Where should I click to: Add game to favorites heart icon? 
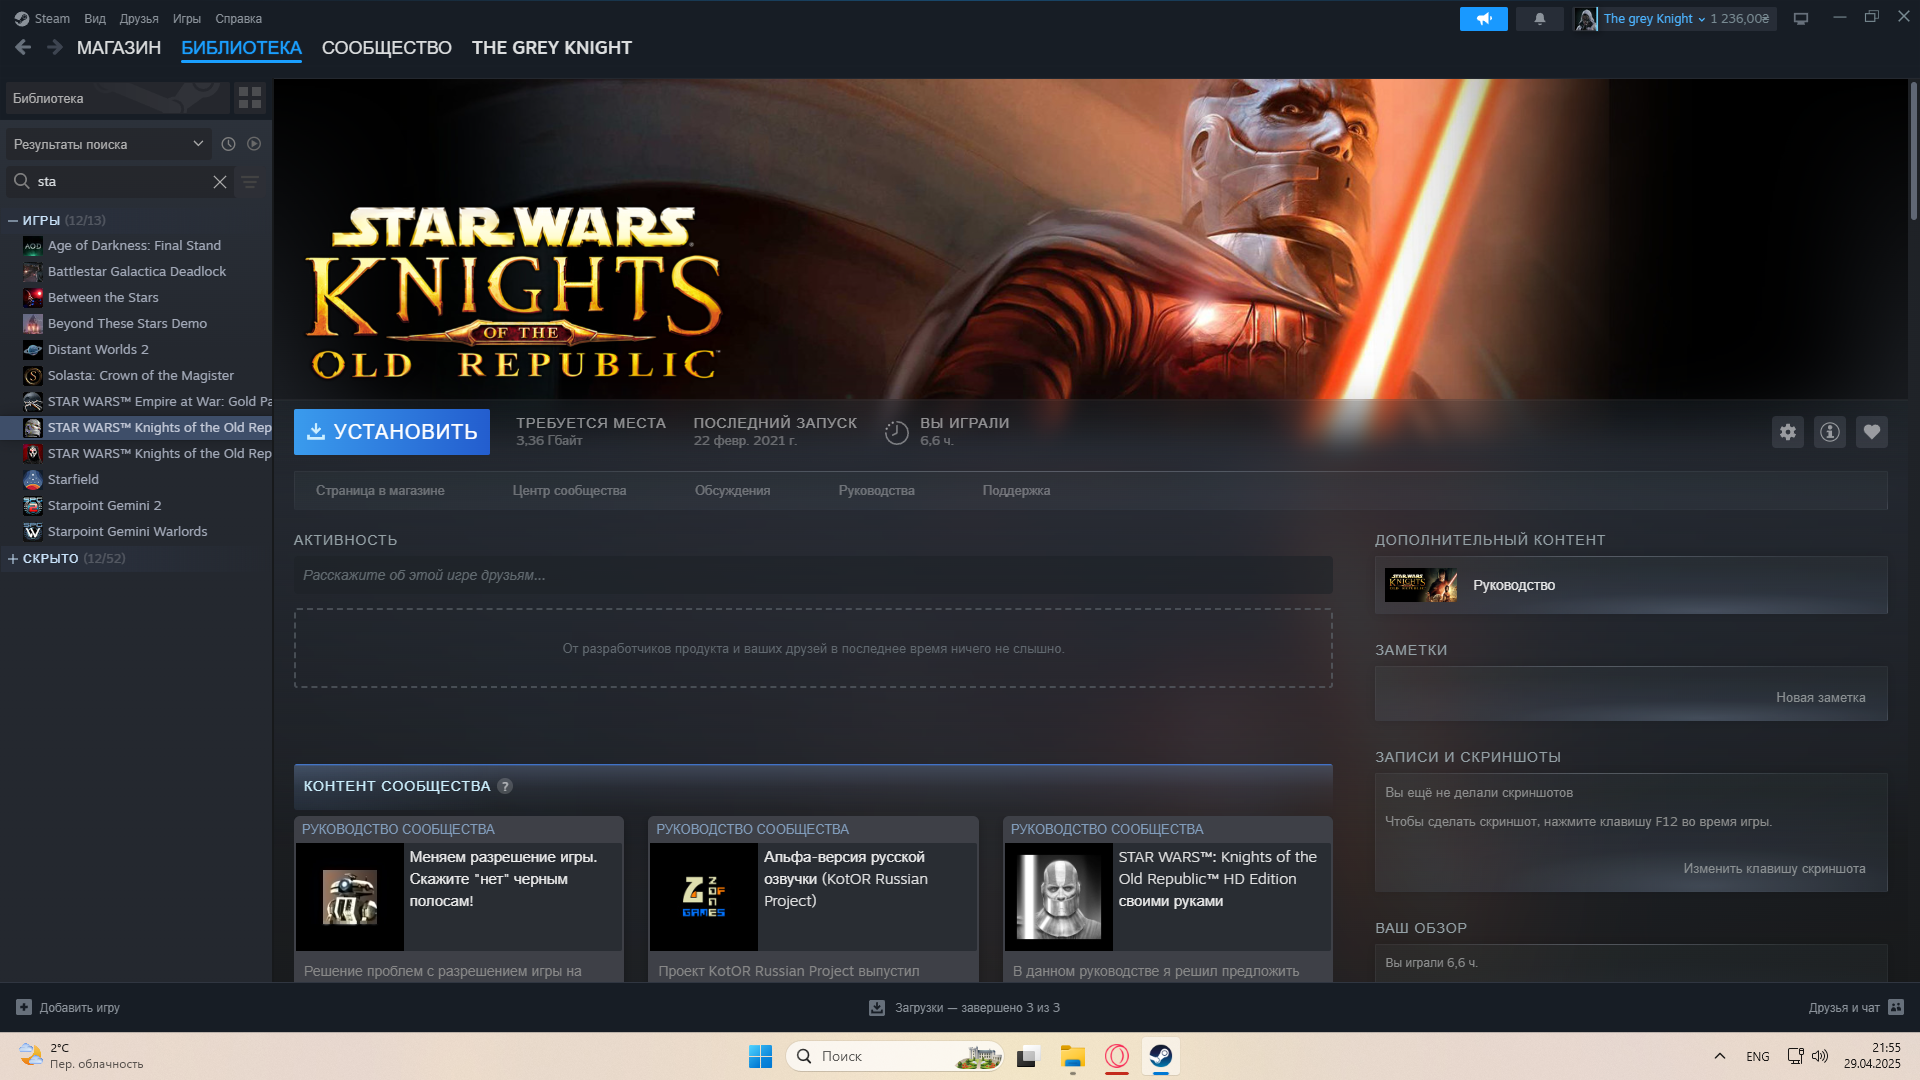click(1872, 432)
